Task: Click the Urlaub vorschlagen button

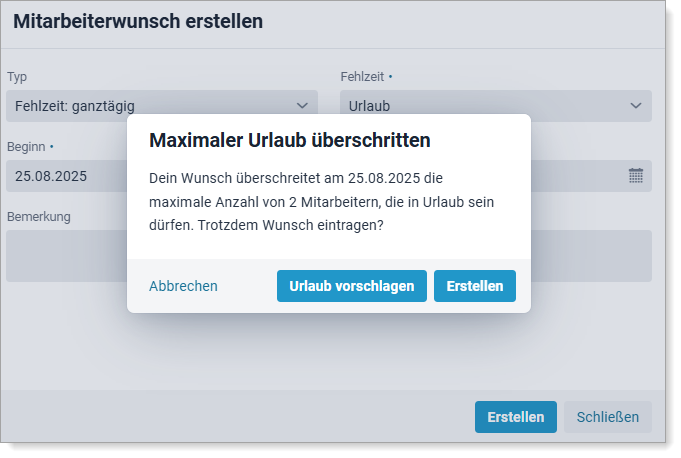Action: click(352, 286)
